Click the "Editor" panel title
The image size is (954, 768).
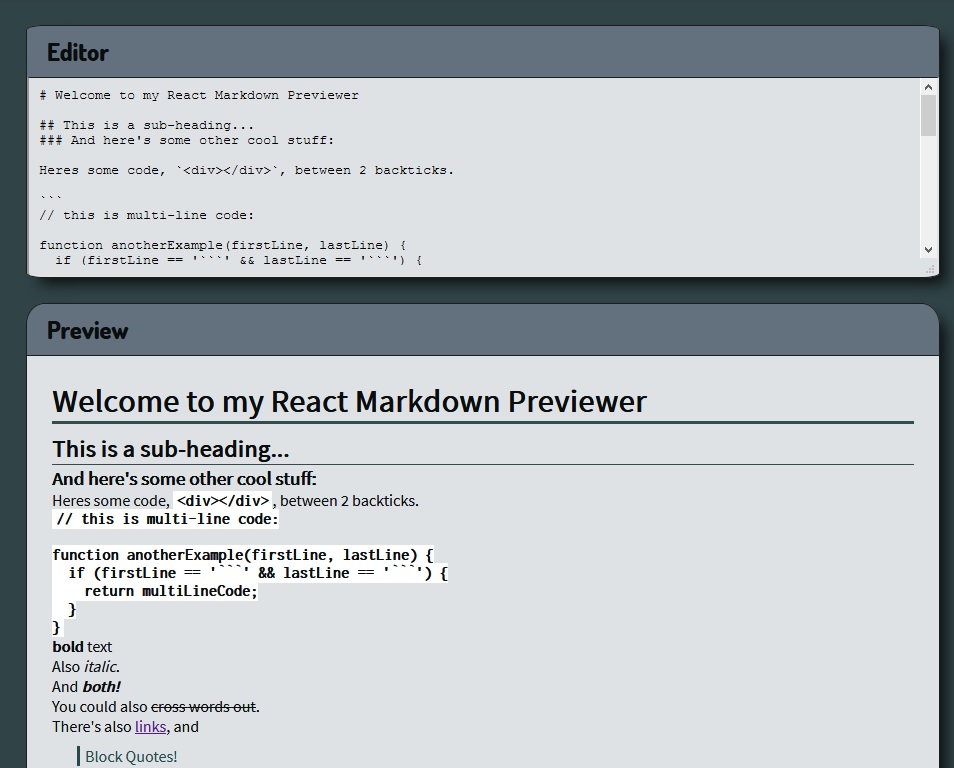(78, 52)
